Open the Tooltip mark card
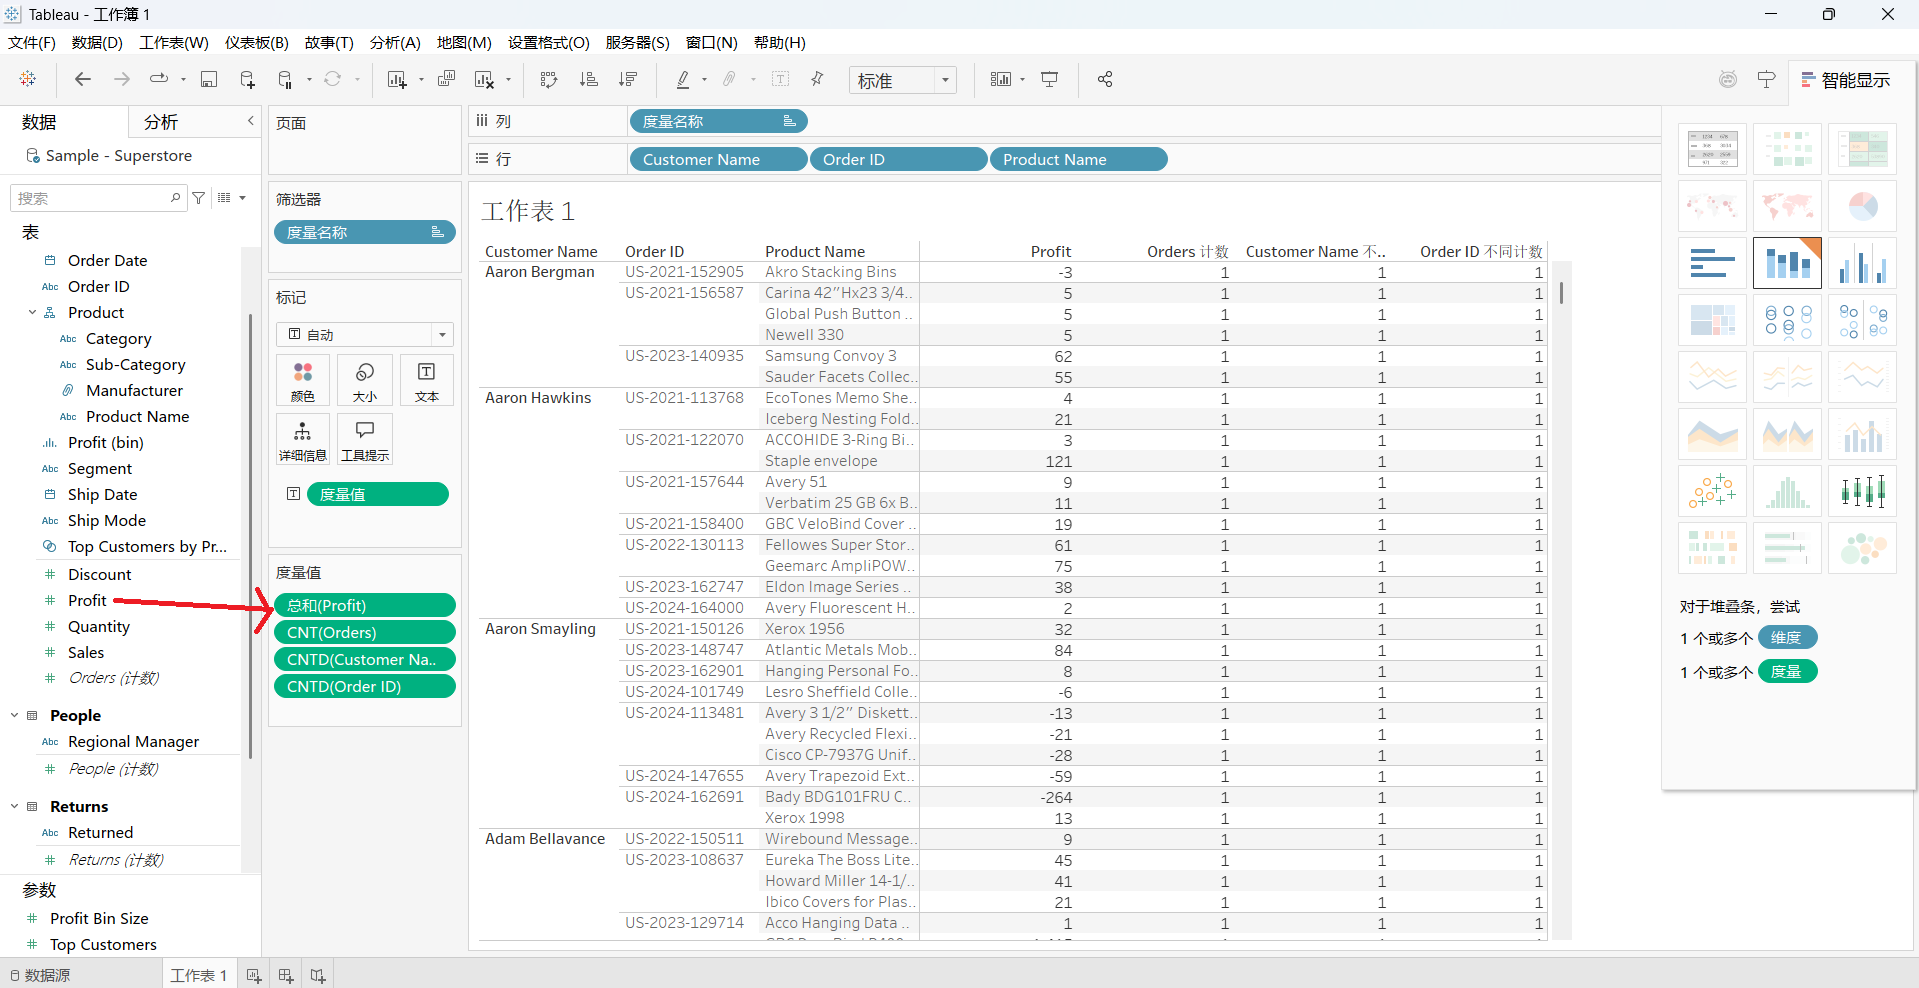Viewport: 1919px width, 988px height. (x=365, y=440)
